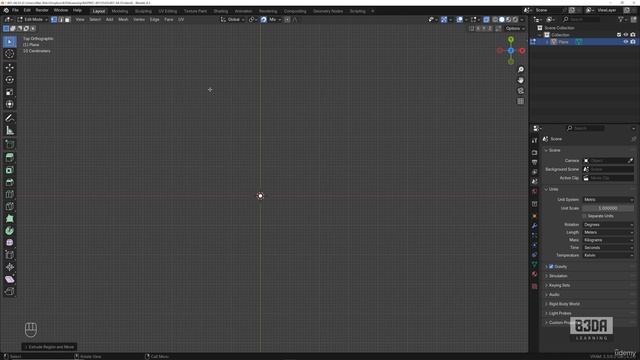Switch to the UV Editing workspace tab
Screen dimensions: 640x360
(168, 11)
